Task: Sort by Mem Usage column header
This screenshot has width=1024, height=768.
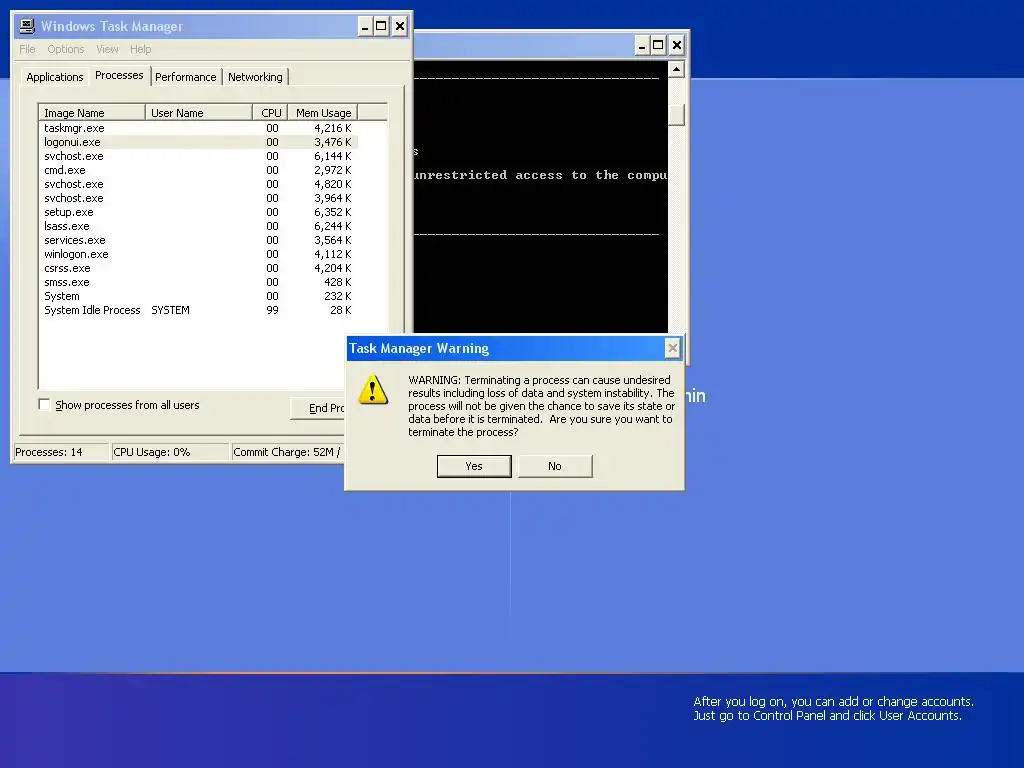Action: click(323, 113)
